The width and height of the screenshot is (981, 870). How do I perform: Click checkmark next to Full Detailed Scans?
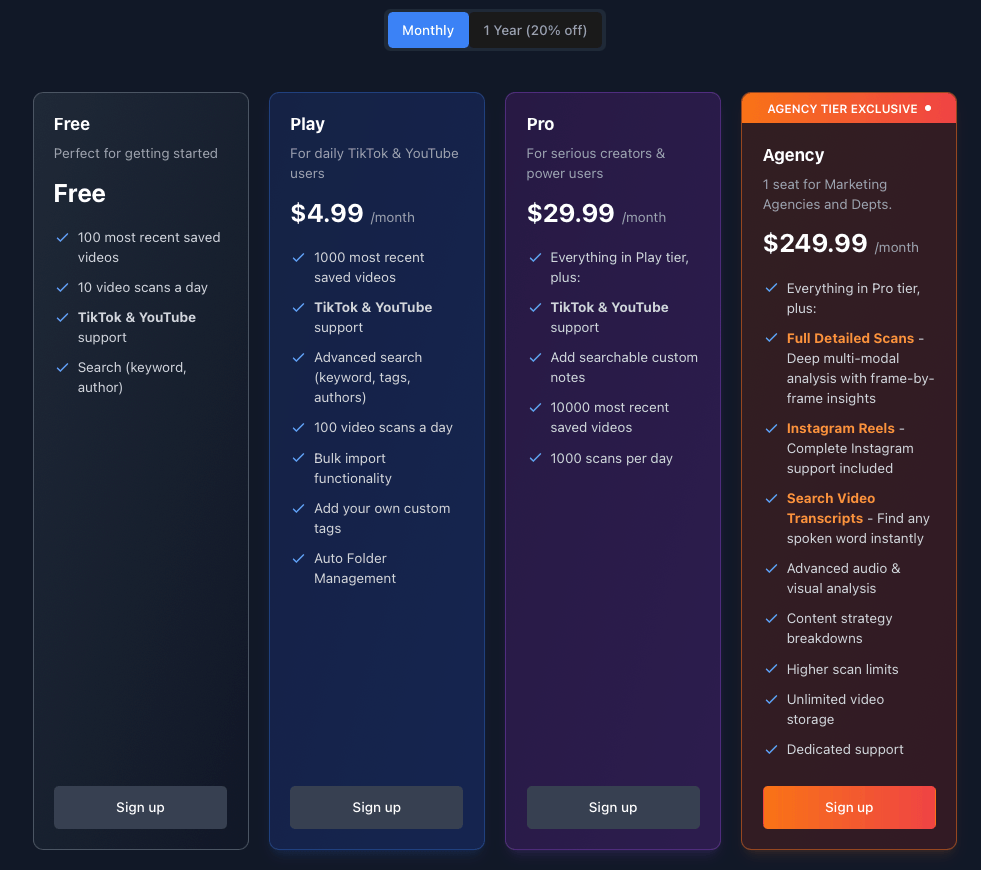(x=771, y=338)
